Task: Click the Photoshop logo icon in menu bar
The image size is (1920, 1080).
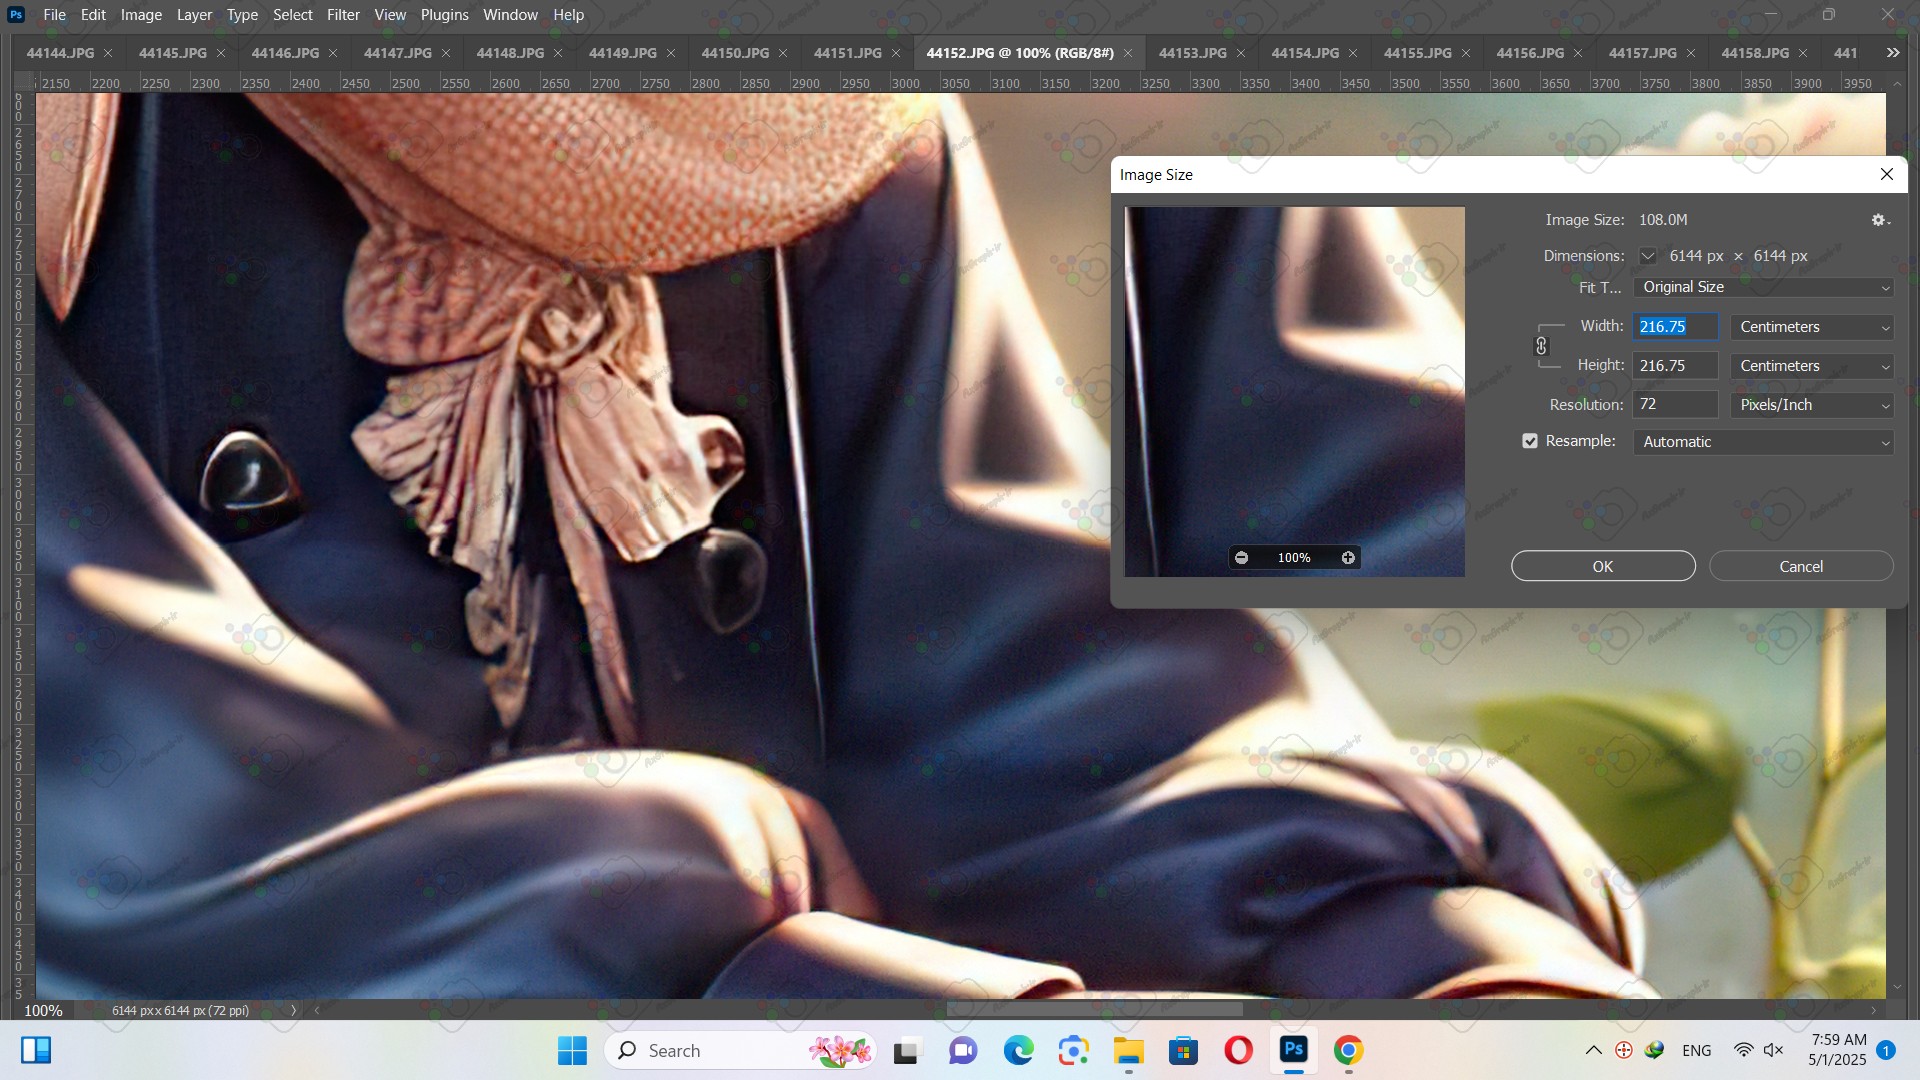Action: pyautogui.click(x=16, y=15)
